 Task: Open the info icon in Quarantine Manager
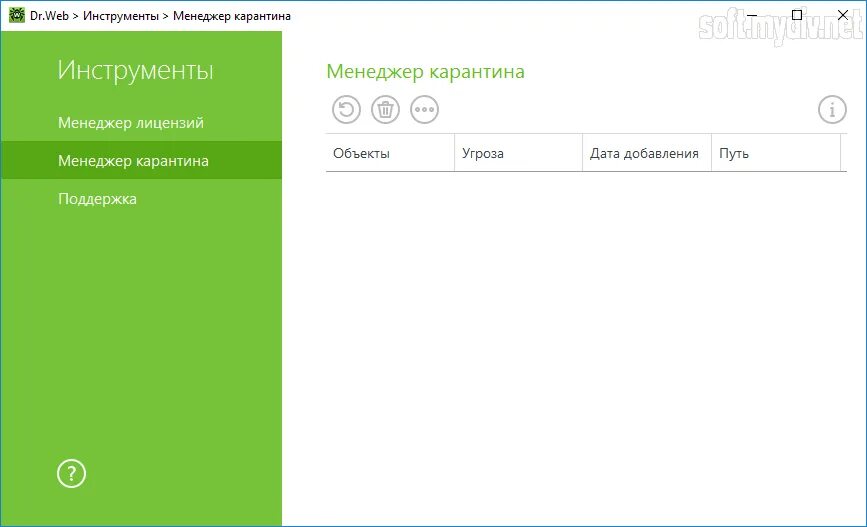click(x=832, y=109)
